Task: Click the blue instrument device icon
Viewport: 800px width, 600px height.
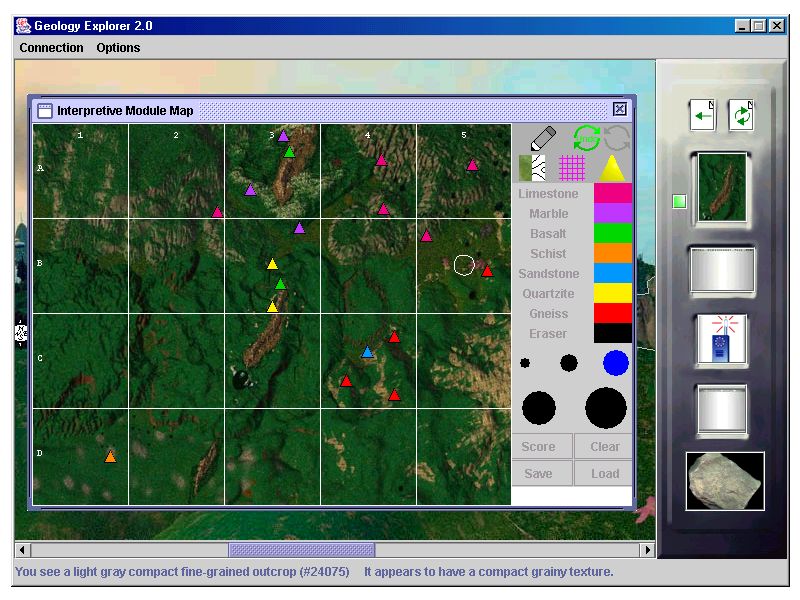Action: point(722,341)
